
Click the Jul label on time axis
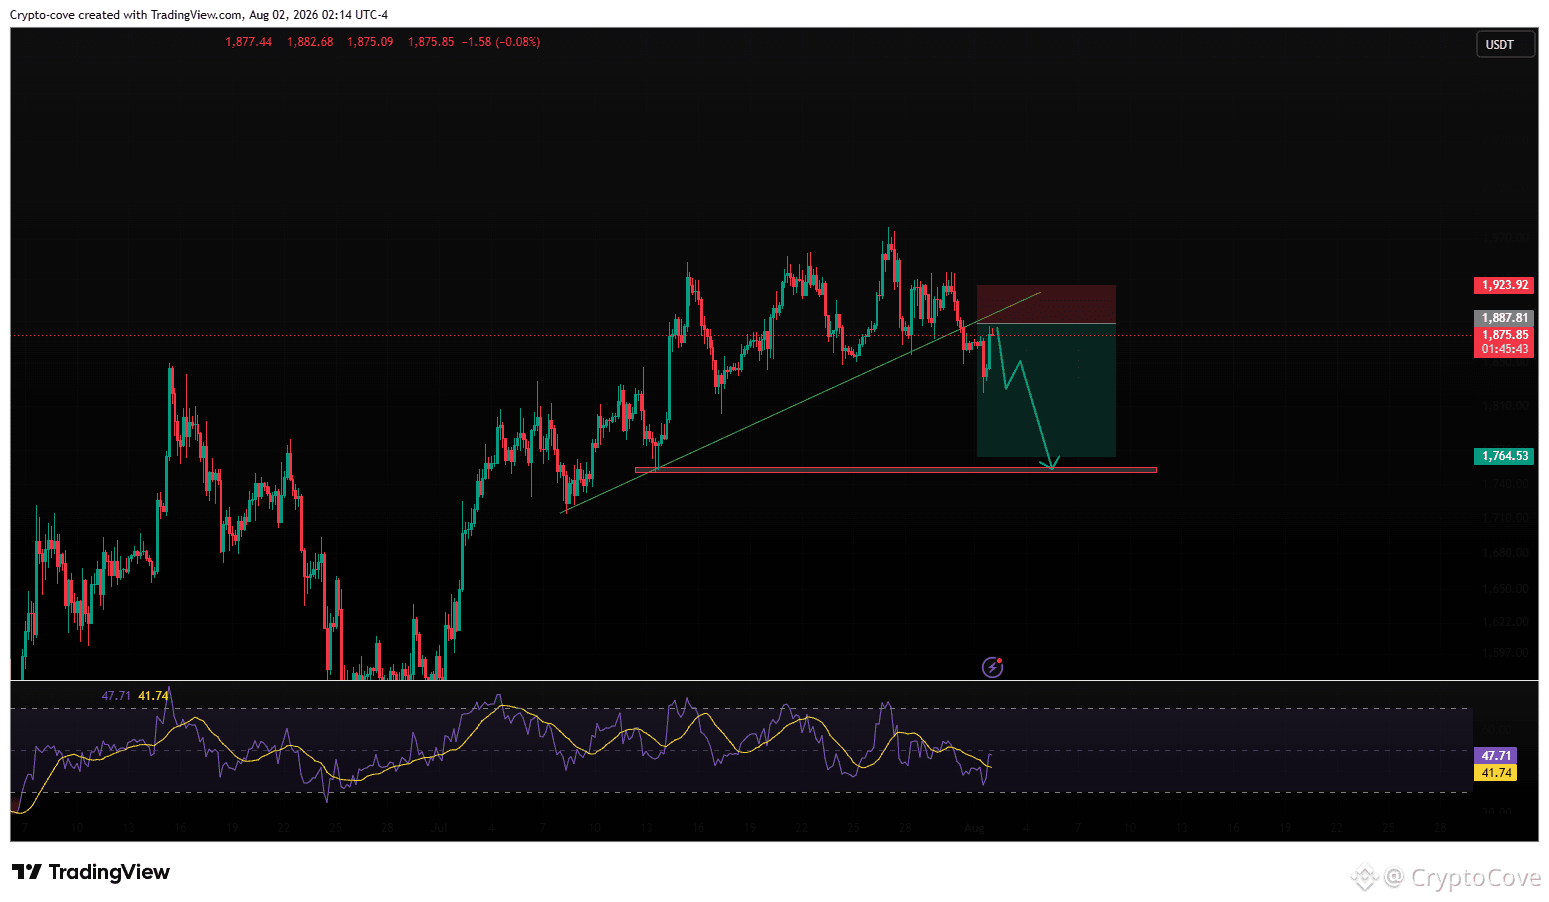click(438, 828)
